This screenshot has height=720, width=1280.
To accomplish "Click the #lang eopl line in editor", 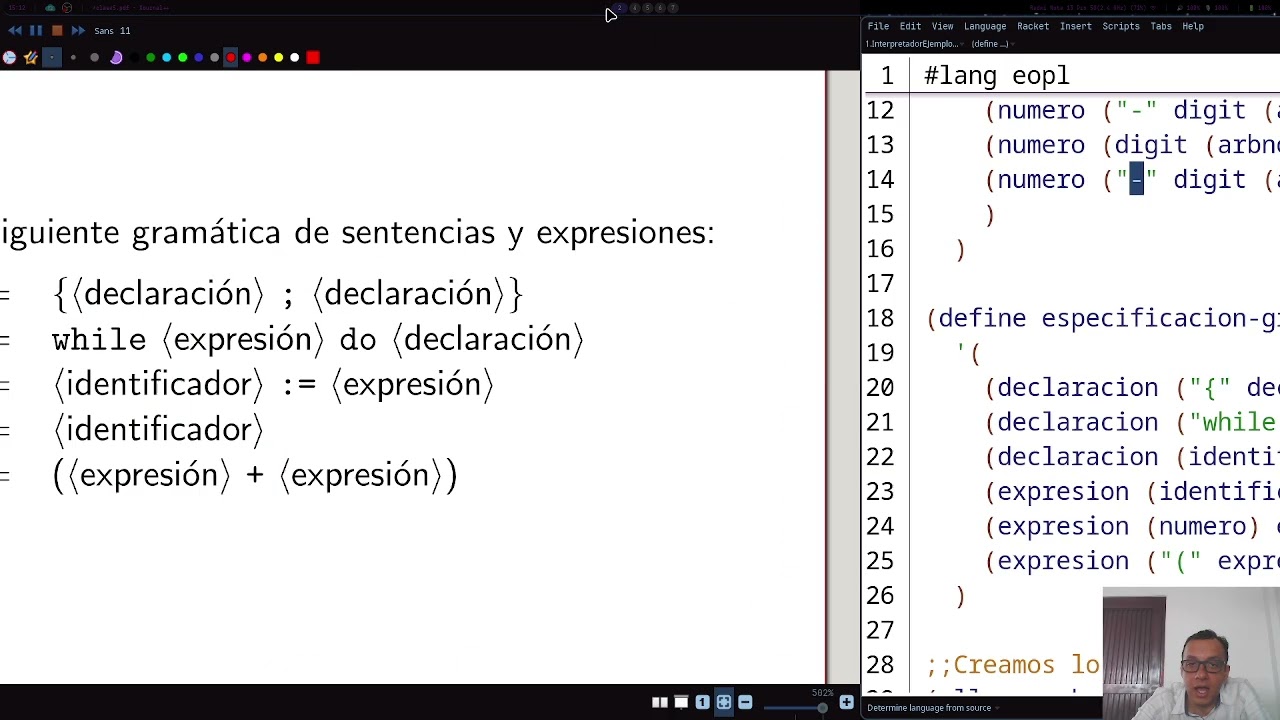I will click(997, 76).
